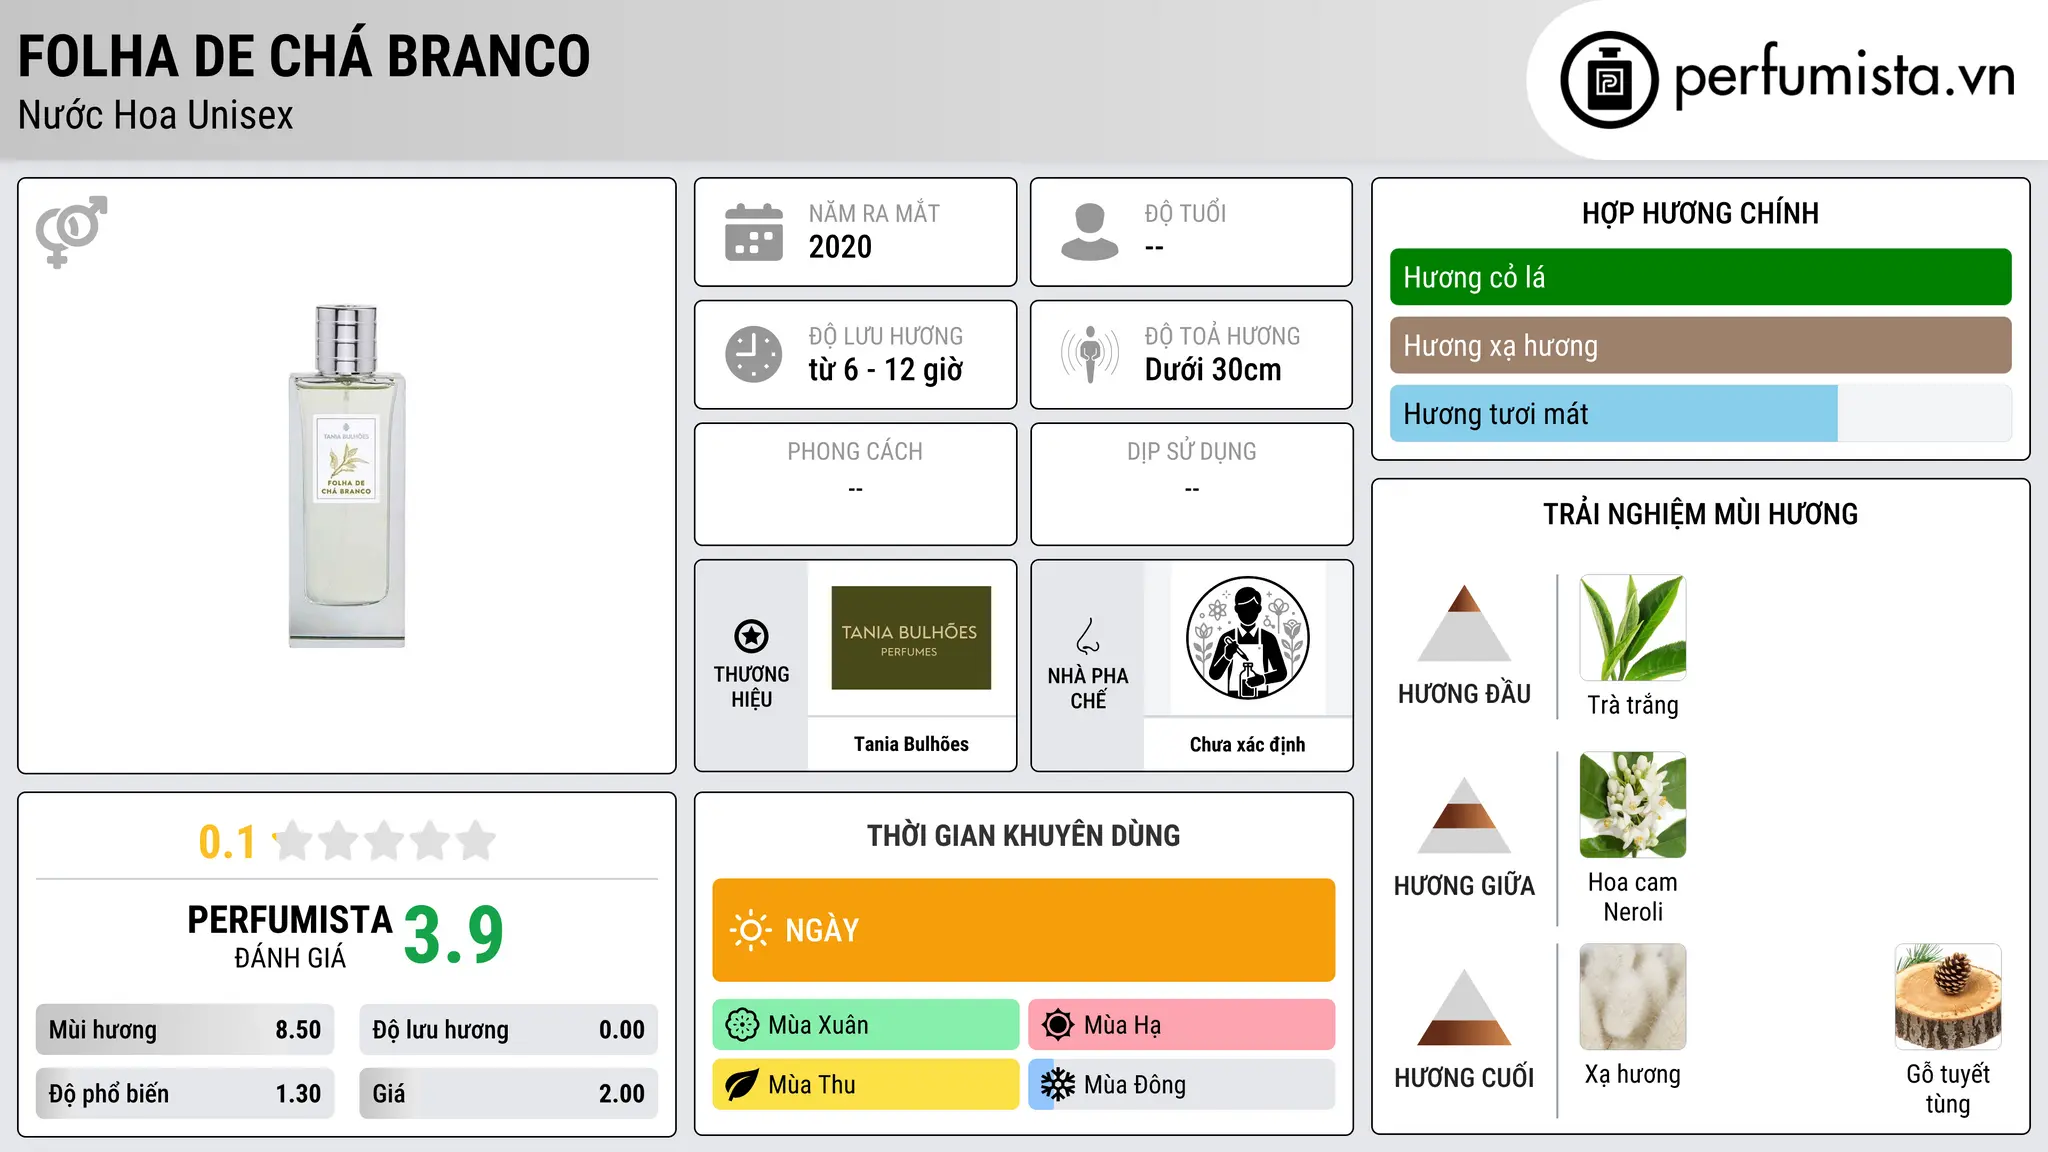Screen dimensions: 2048x1152
Task: Click the Mùi hương 8.50 score row
Action: click(x=185, y=1029)
